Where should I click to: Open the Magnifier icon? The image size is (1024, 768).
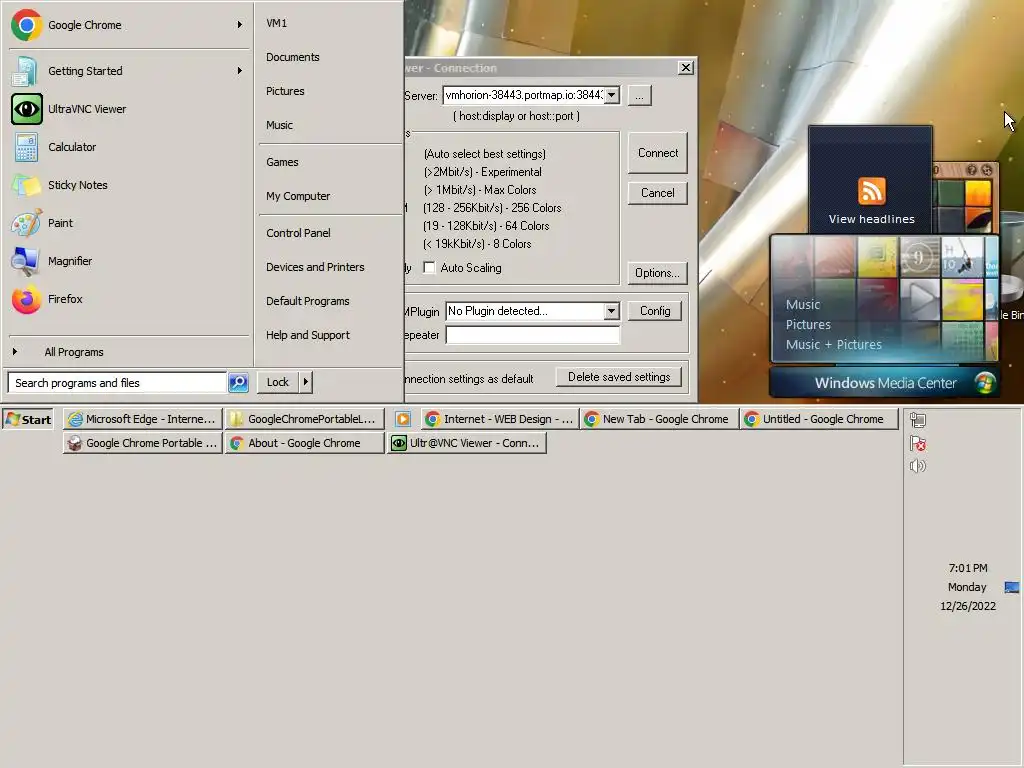point(26,261)
